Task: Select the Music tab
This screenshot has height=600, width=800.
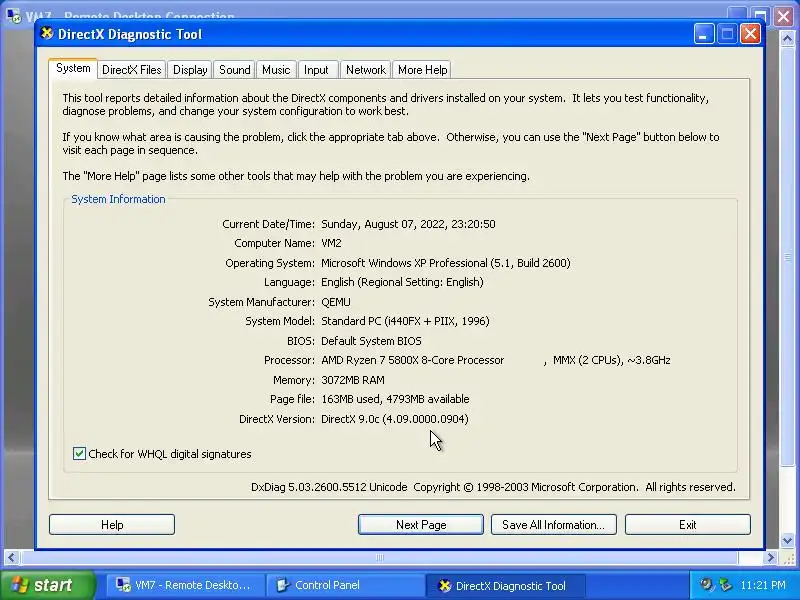Action: tap(276, 70)
